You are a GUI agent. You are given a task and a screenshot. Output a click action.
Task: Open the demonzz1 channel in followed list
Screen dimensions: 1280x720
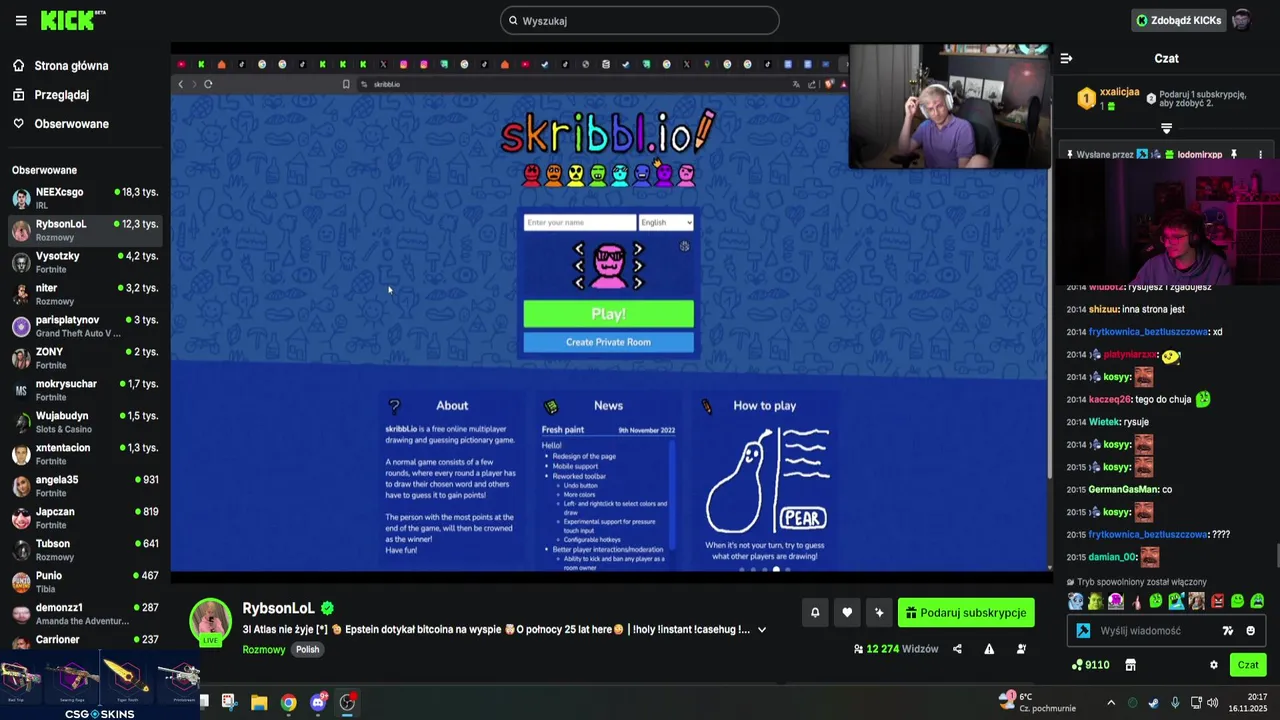[85, 614]
